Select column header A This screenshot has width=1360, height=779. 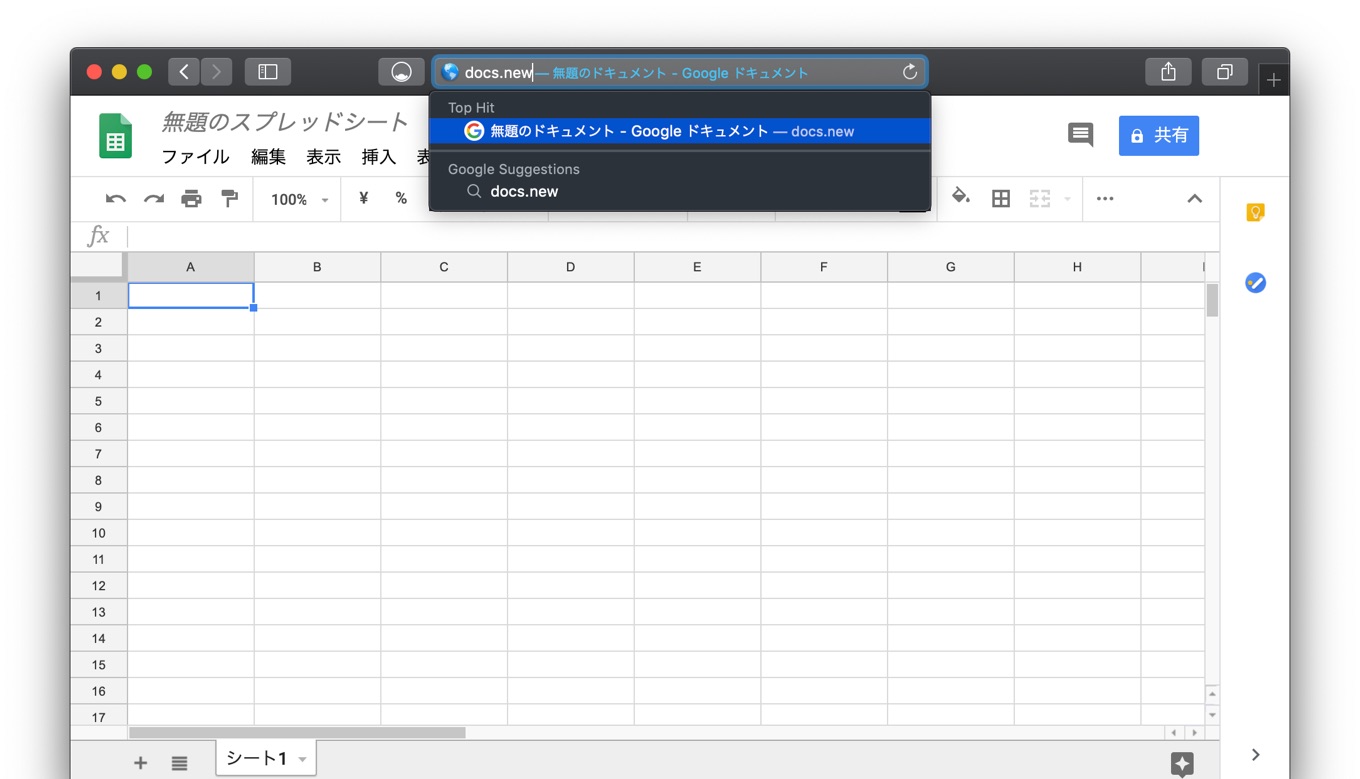[190, 267]
